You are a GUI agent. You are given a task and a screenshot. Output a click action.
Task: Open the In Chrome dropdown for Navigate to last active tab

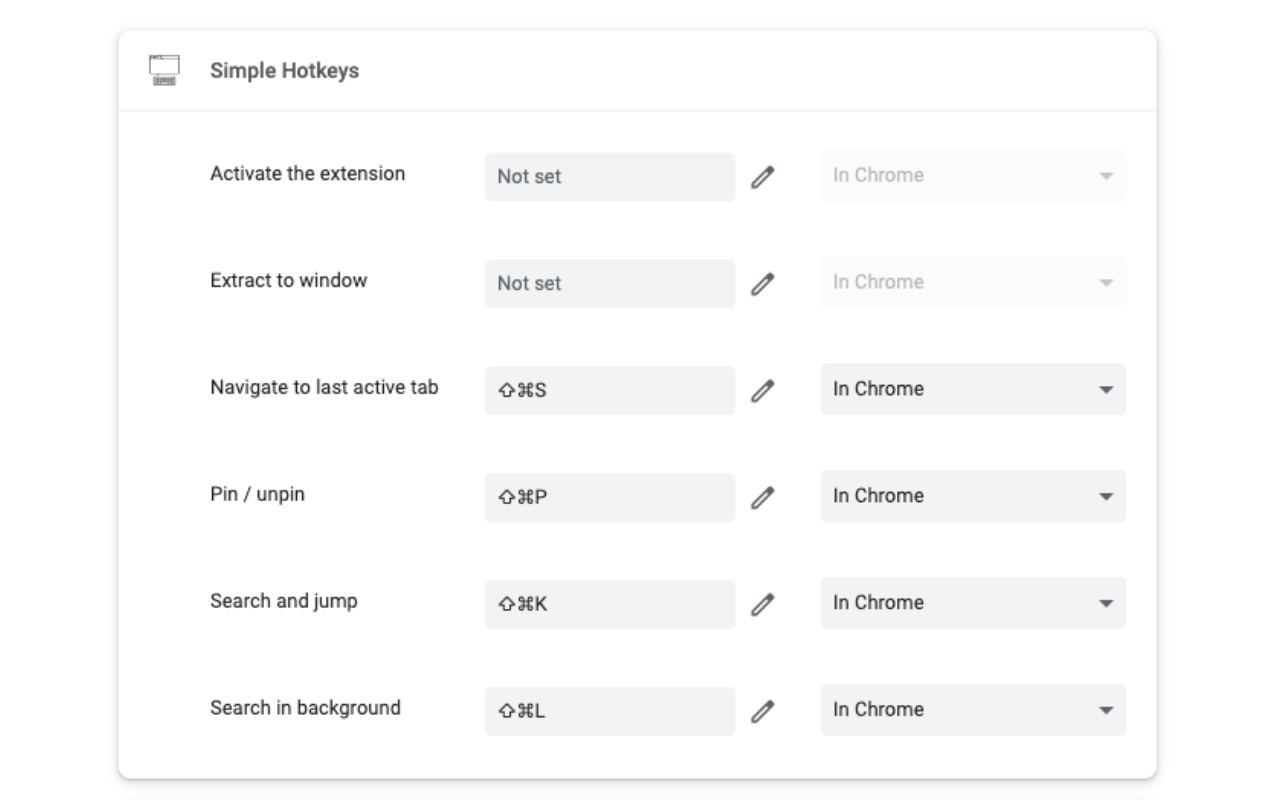[973, 389]
